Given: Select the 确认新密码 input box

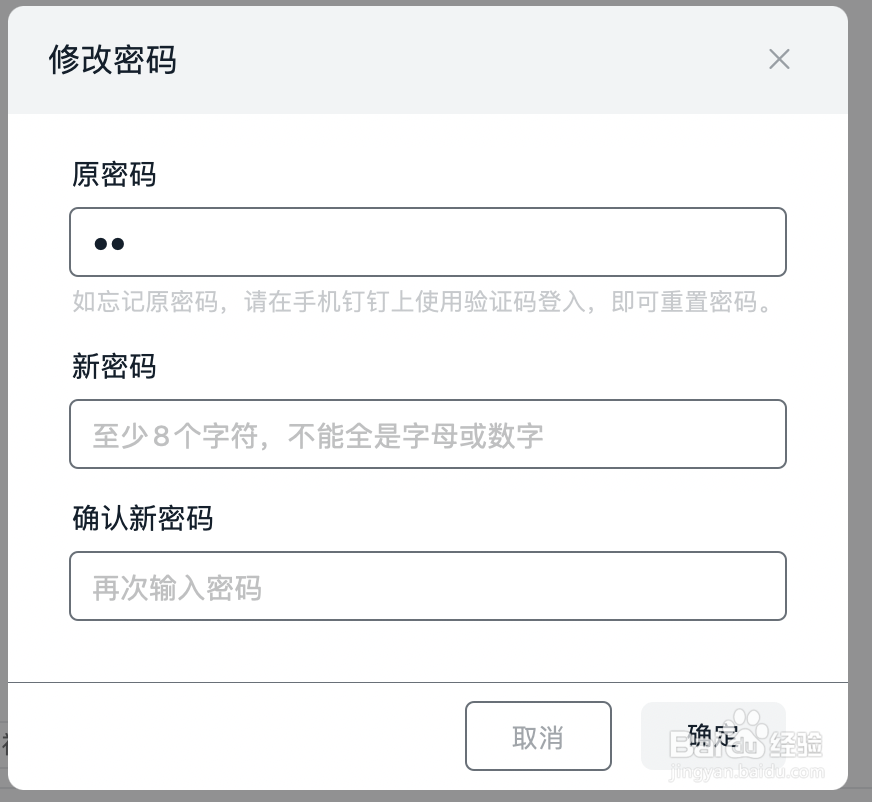Looking at the screenshot, I should [428, 586].
